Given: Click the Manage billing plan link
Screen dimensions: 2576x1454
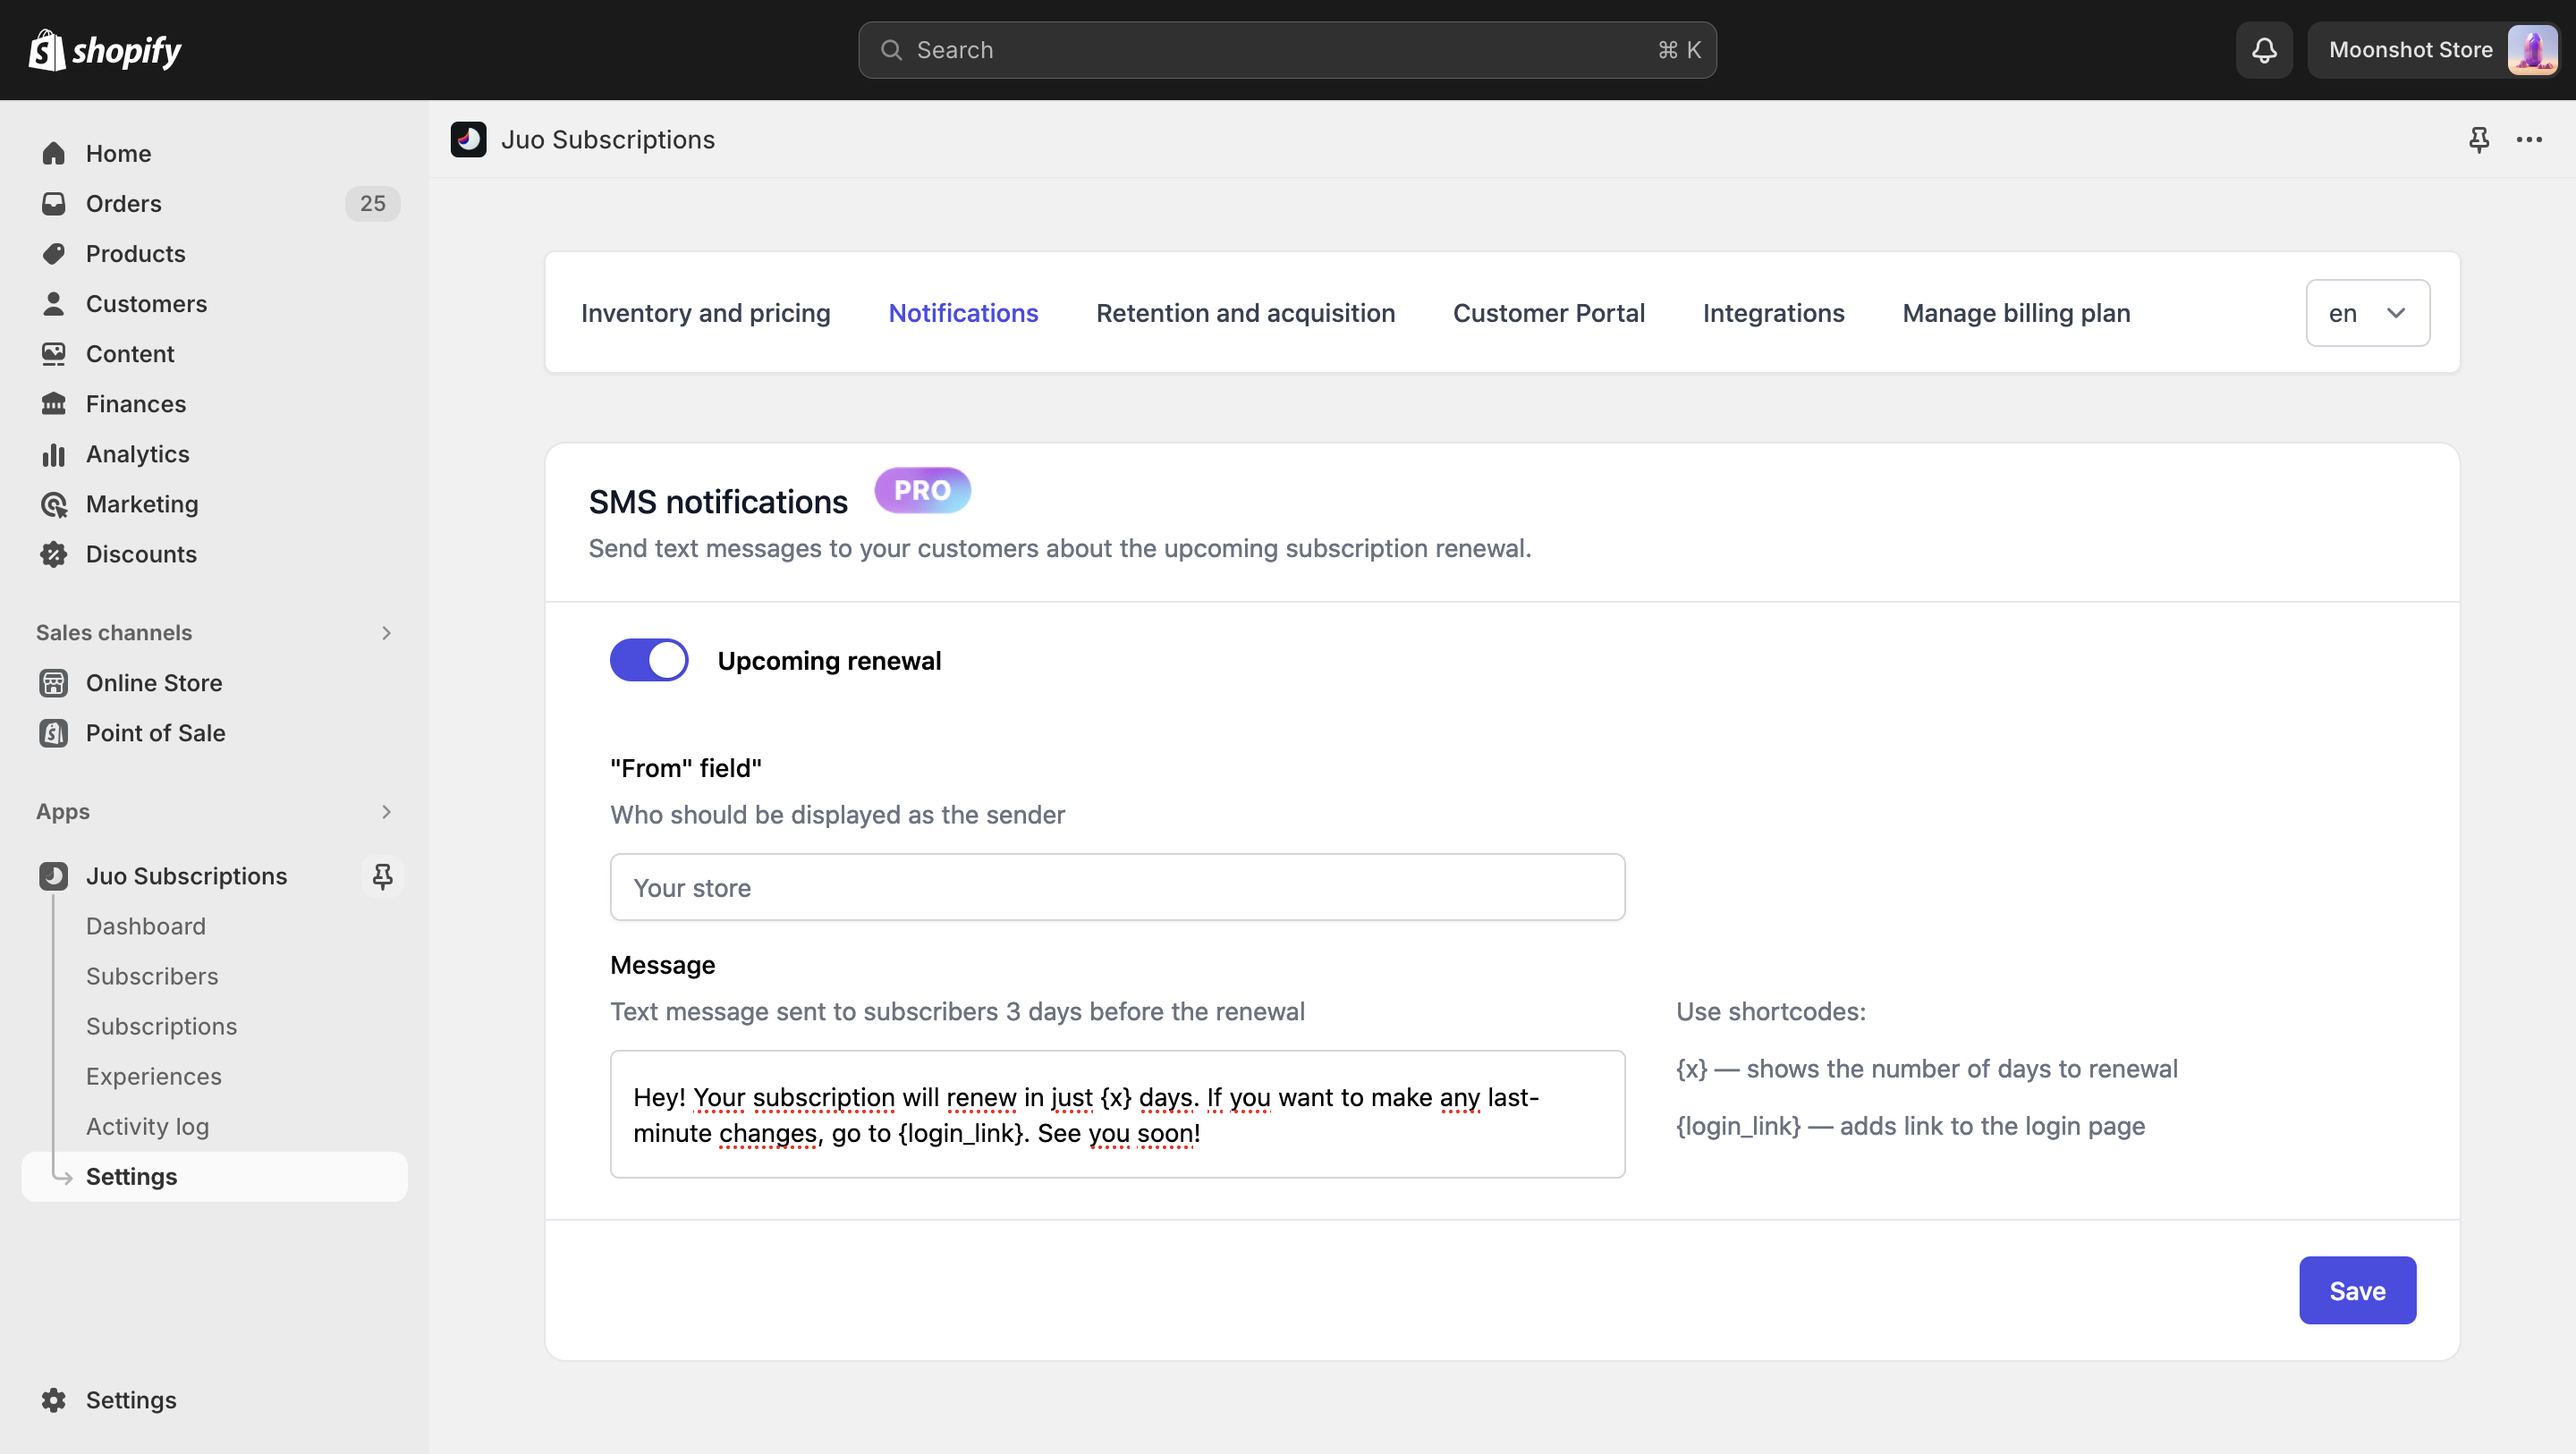Looking at the screenshot, I should point(2015,311).
